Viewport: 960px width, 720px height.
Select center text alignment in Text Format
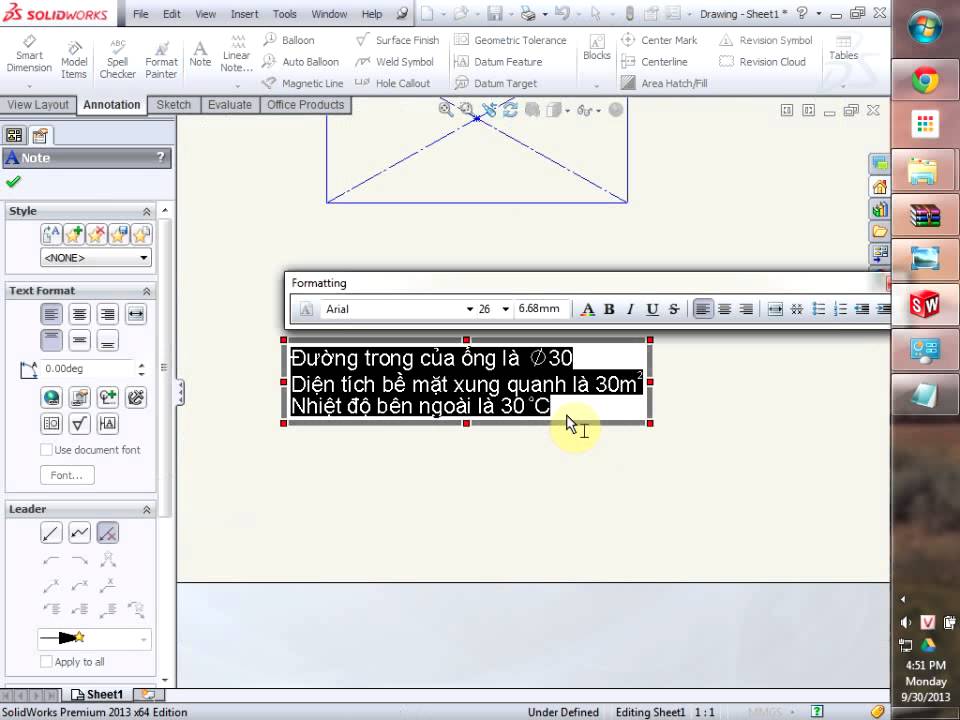point(80,314)
